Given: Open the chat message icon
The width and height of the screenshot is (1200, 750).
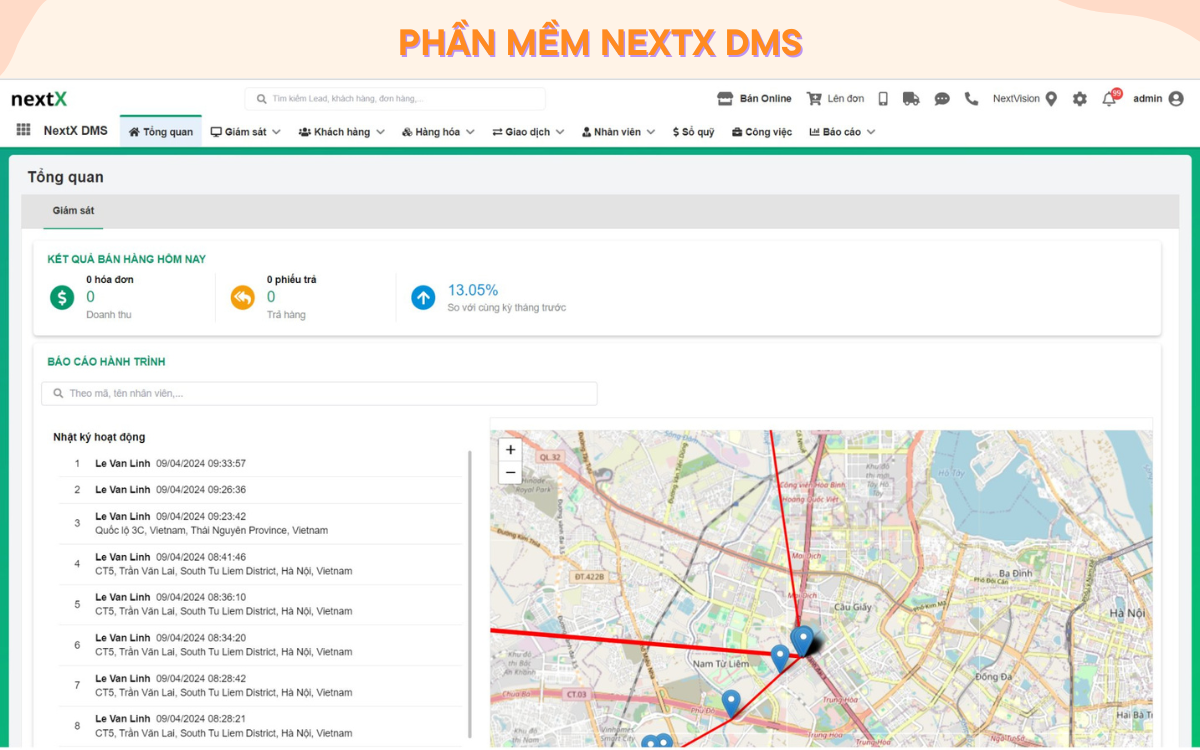Looking at the screenshot, I should coord(941,98).
